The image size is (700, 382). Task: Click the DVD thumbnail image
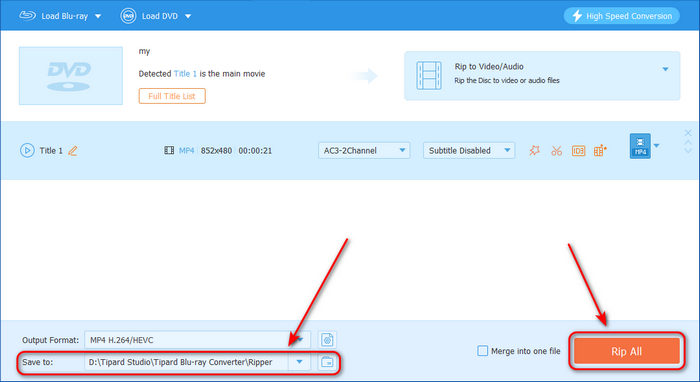(71, 76)
